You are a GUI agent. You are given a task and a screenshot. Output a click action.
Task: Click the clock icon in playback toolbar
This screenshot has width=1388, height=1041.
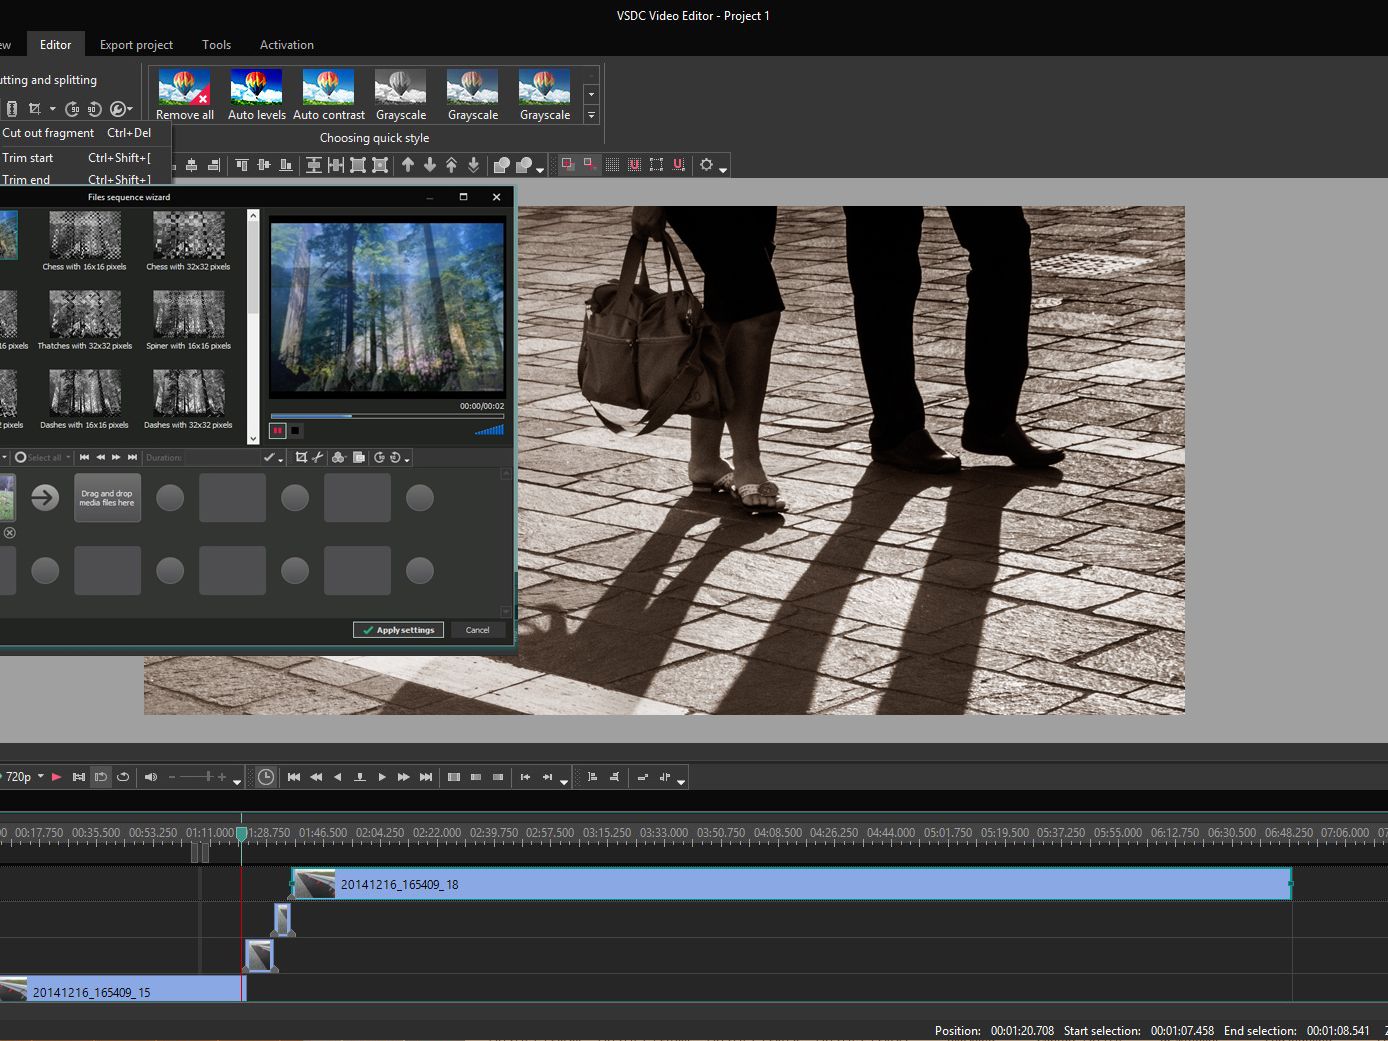pos(266,777)
